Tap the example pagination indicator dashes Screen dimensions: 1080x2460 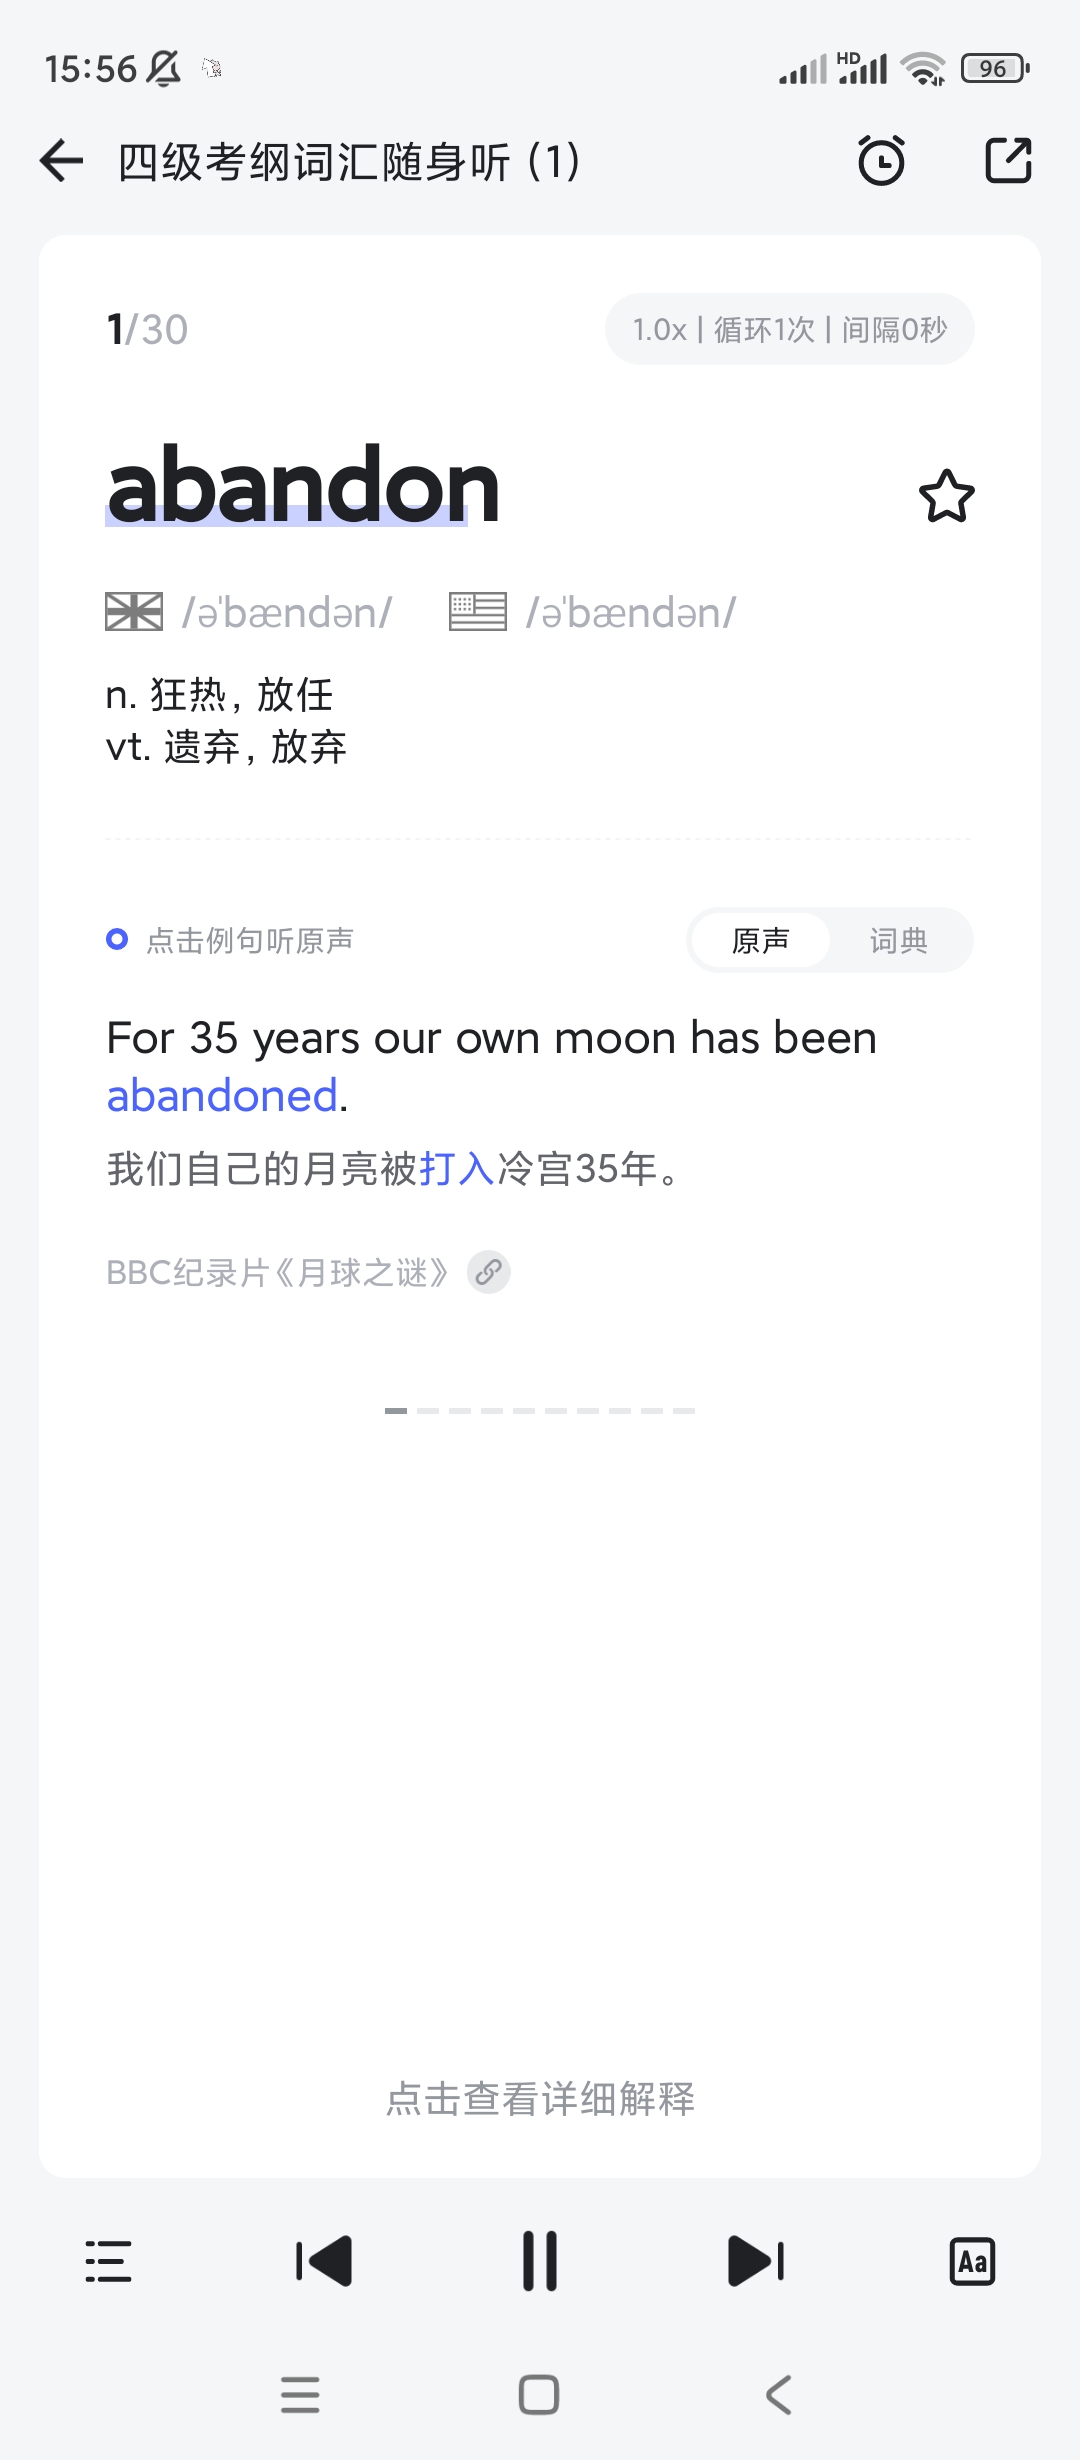pos(540,1410)
